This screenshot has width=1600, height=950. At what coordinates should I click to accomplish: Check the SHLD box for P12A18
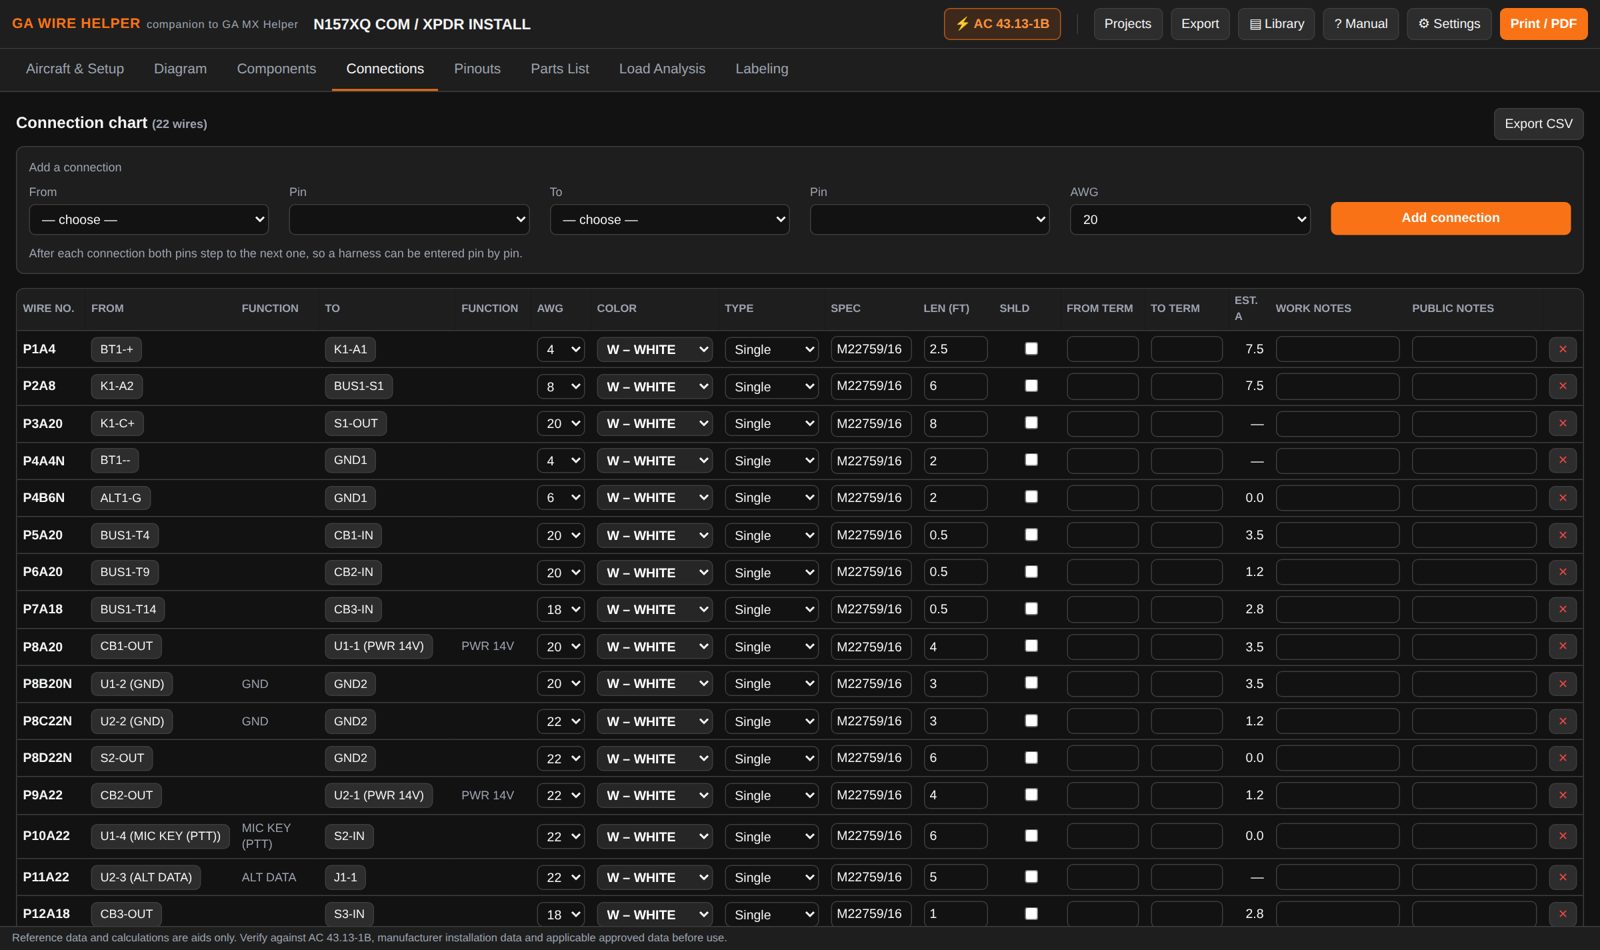point(1031,914)
